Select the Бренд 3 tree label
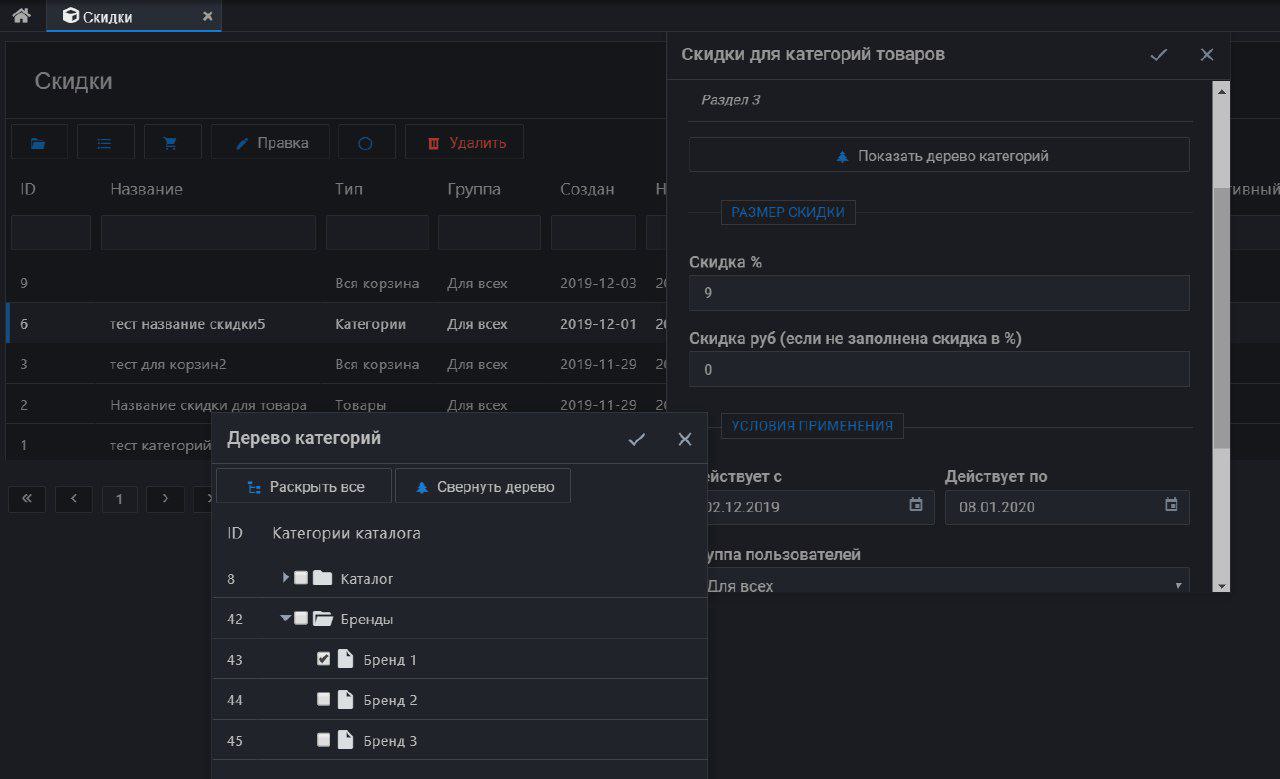Image resolution: width=1280 pixels, height=779 pixels. click(390, 741)
